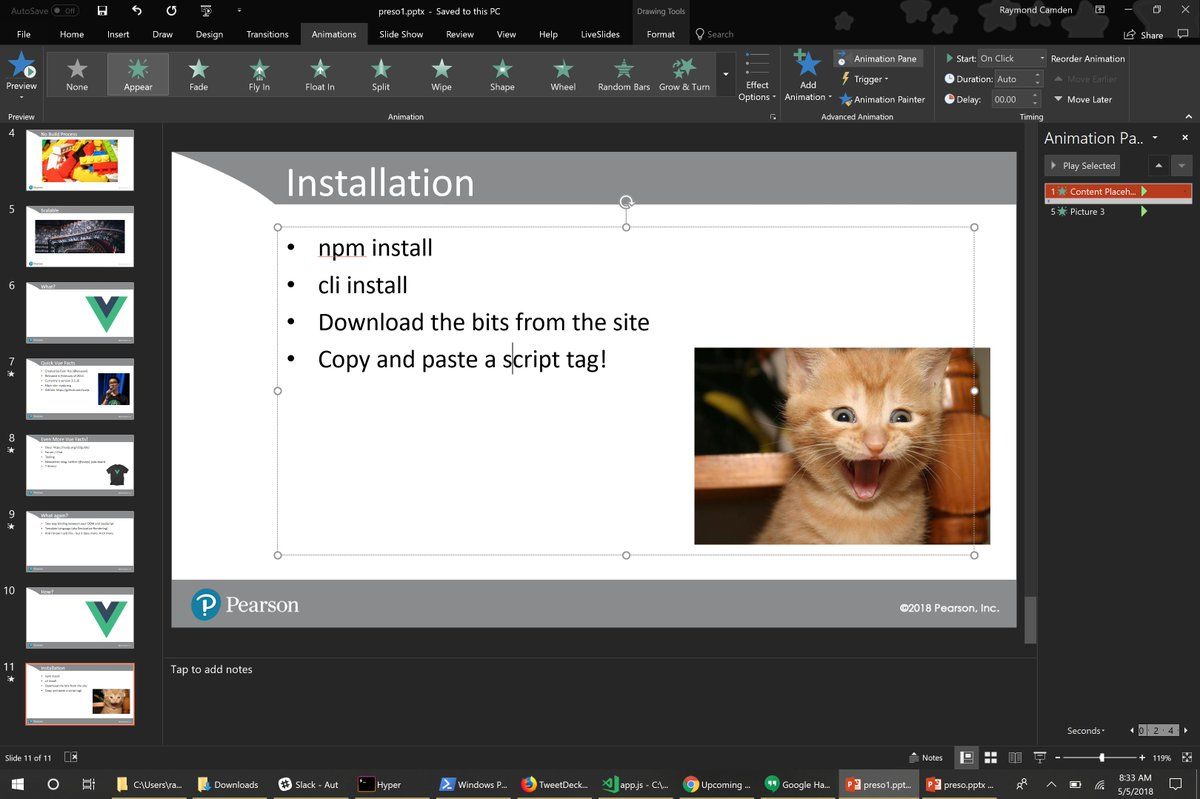Toggle the Animation Pane button

877,59
